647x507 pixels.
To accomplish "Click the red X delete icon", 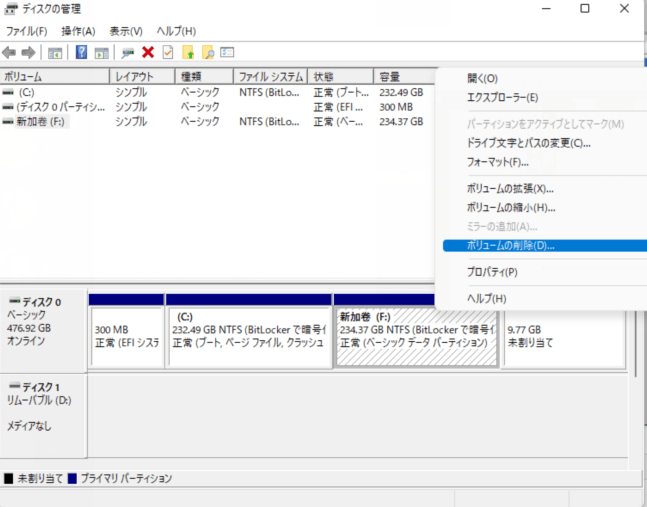I will point(148,52).
